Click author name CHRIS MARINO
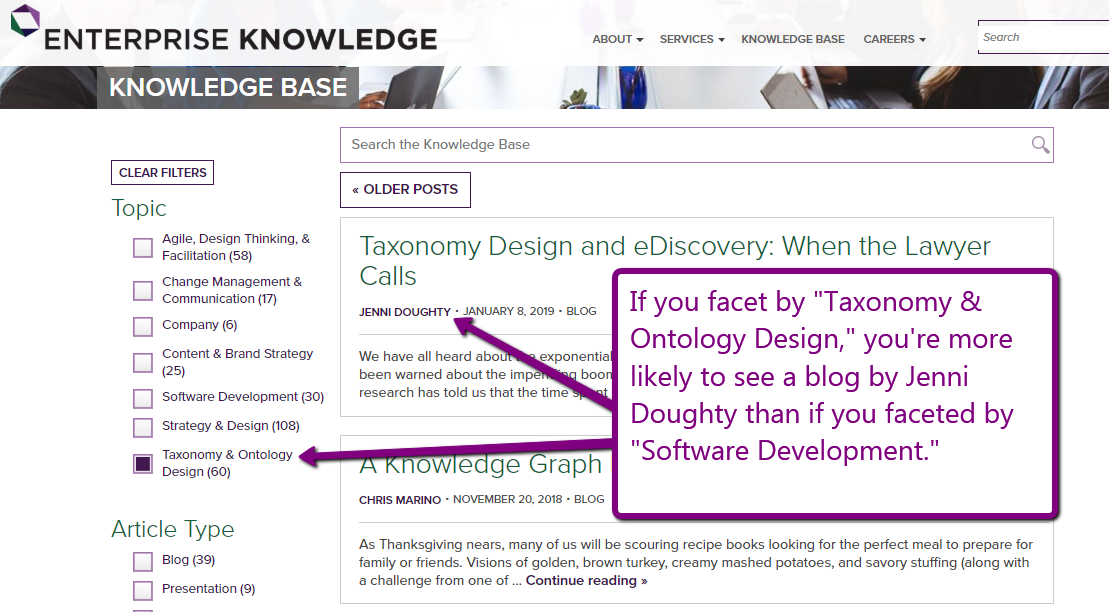This screenshot has width=1109, height=612. (x=400, y=500)
